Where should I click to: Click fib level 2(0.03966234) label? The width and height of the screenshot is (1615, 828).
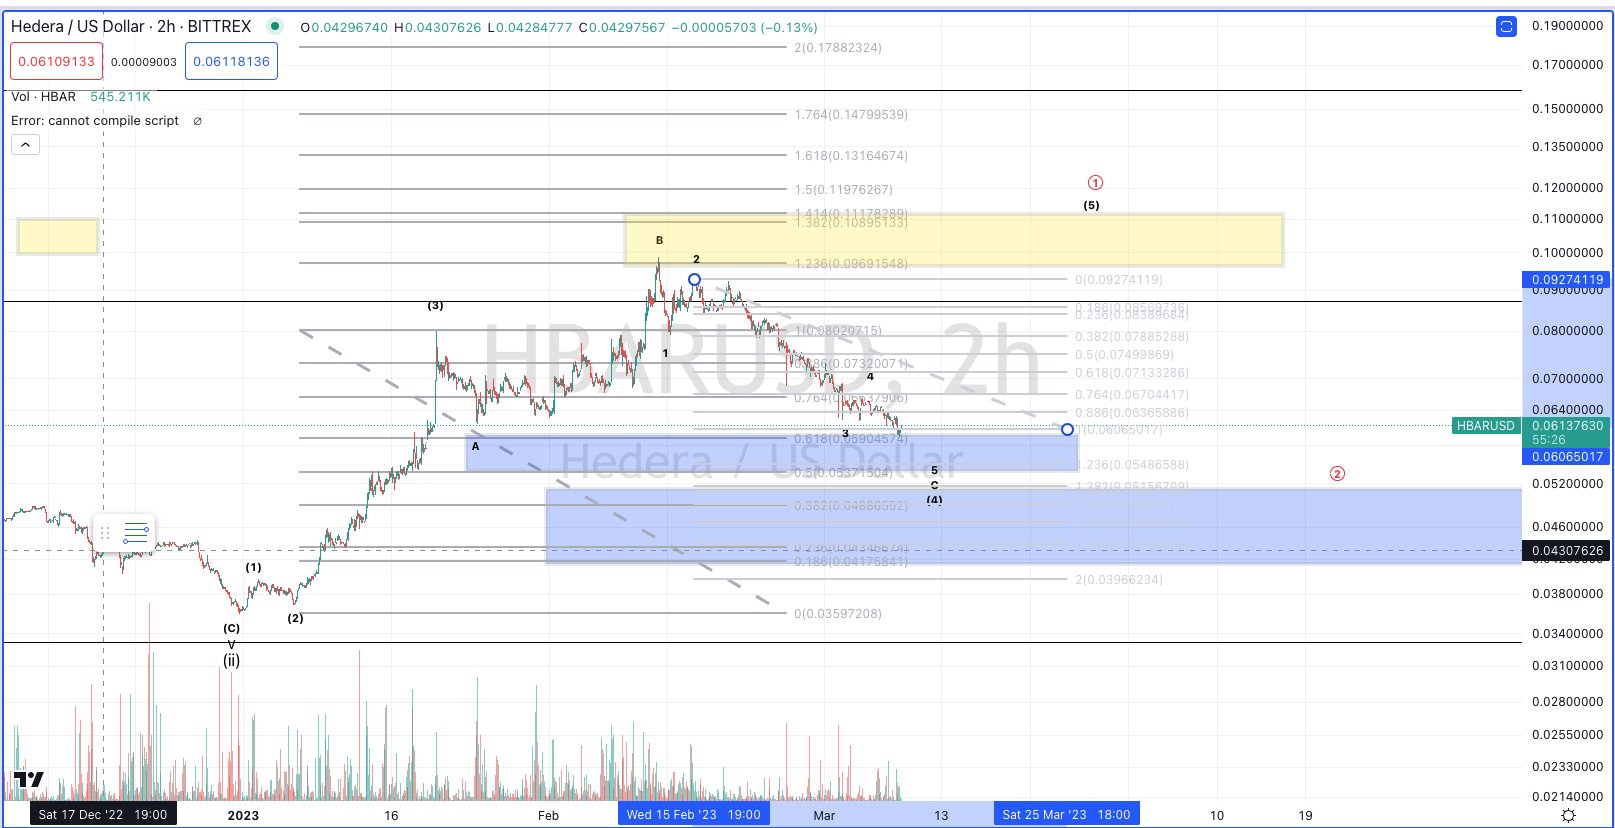click(x=1119, y=580)
